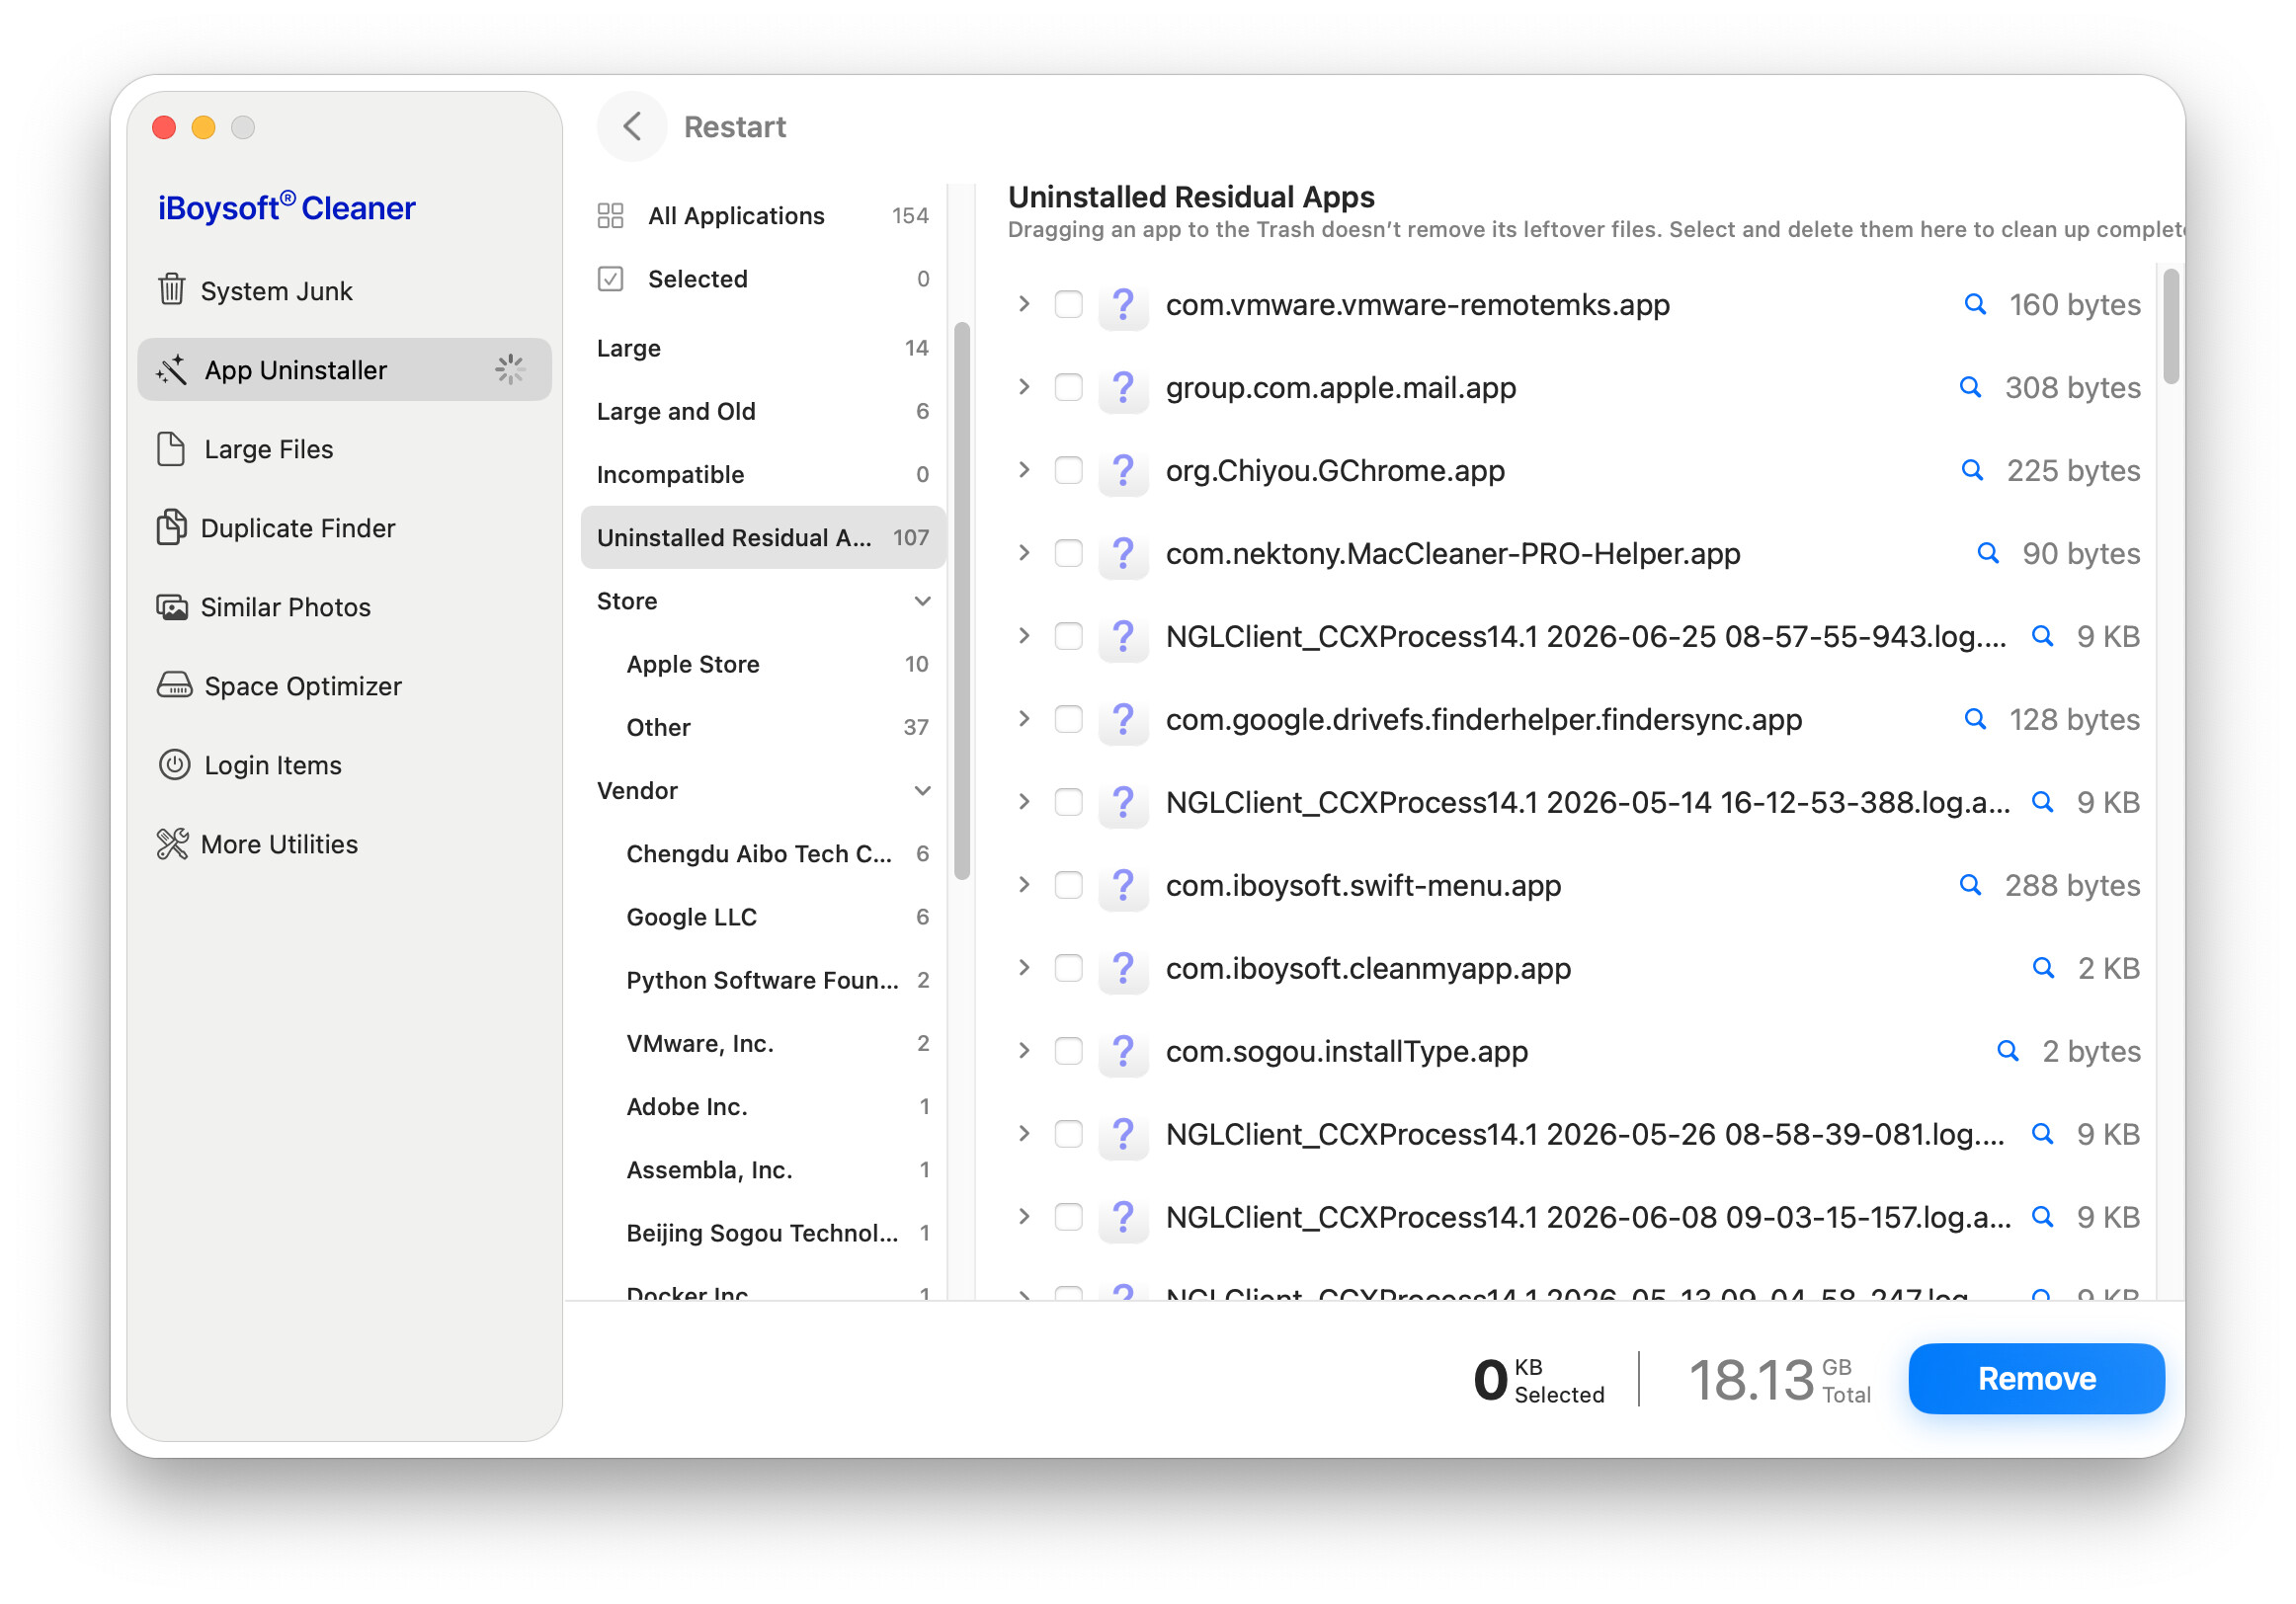Image resolution: width=2296 pixels, height=1604 pixels.
Task: Filter by Python Software Foundation vendor
Action: (763, 980)
